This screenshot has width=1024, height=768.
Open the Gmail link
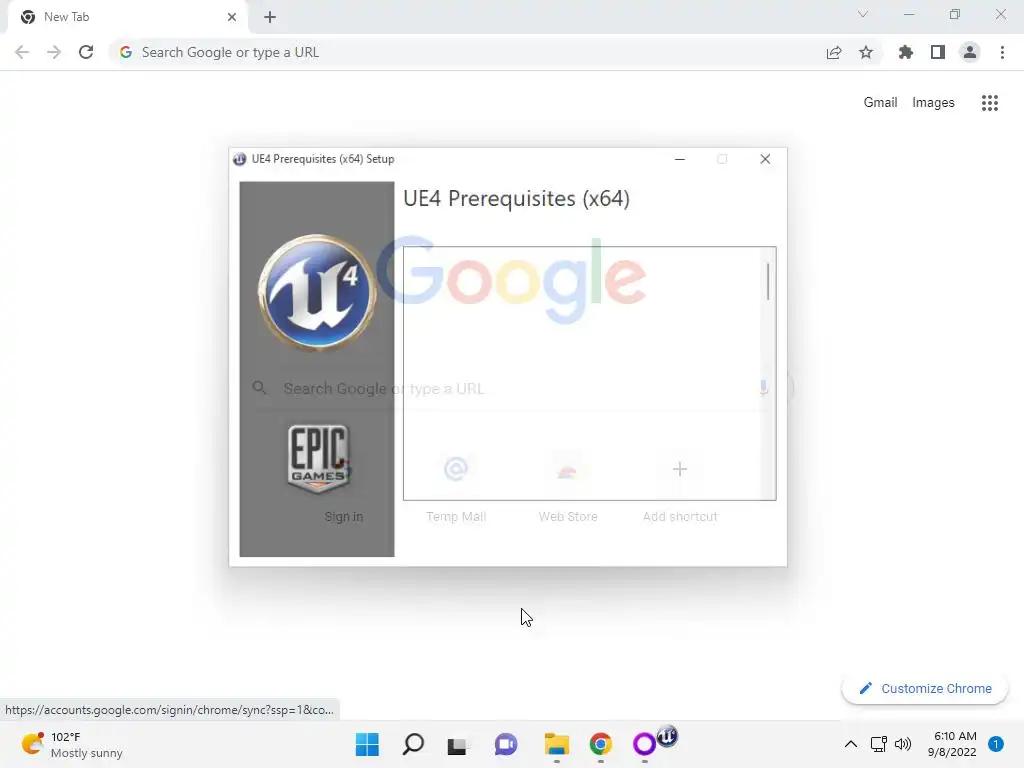click(880, 103)
